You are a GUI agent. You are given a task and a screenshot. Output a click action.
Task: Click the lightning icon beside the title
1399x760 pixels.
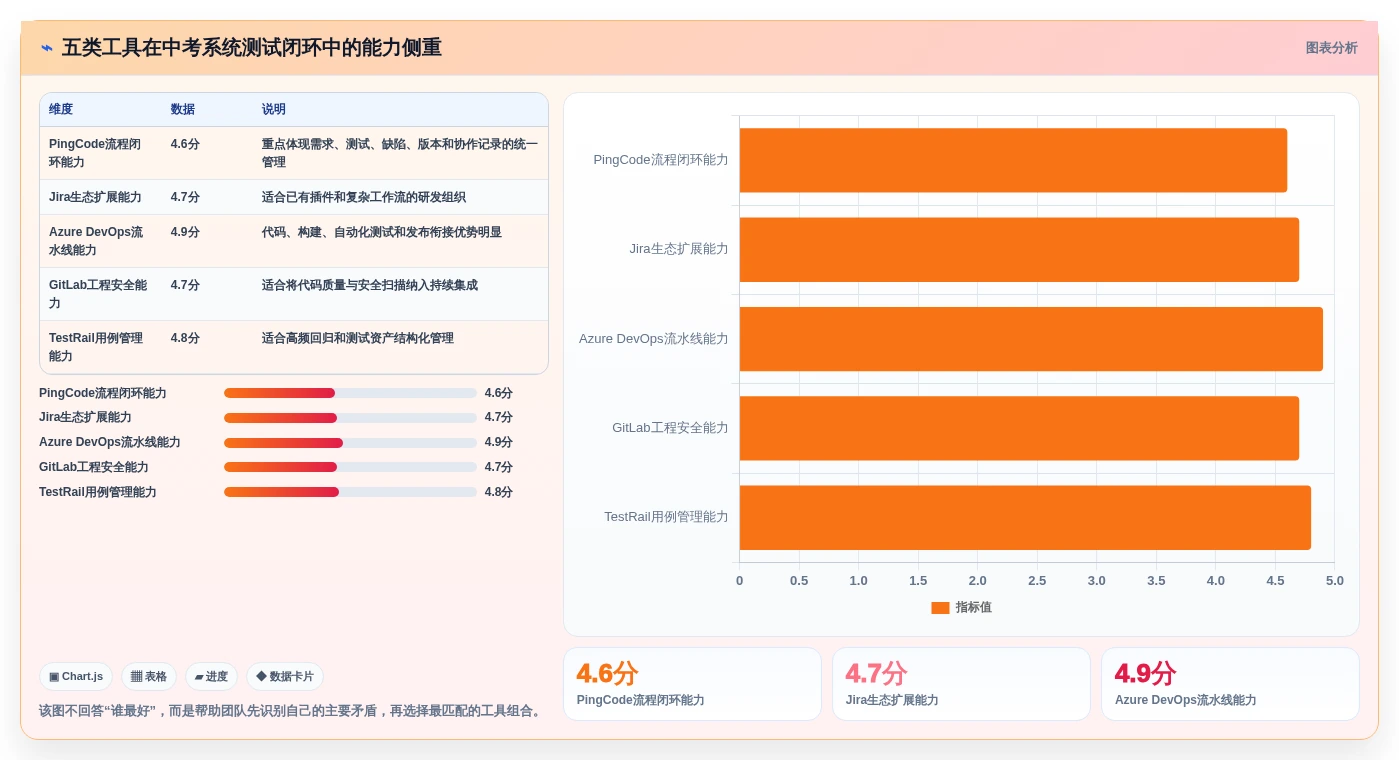[x=47, y=48]
